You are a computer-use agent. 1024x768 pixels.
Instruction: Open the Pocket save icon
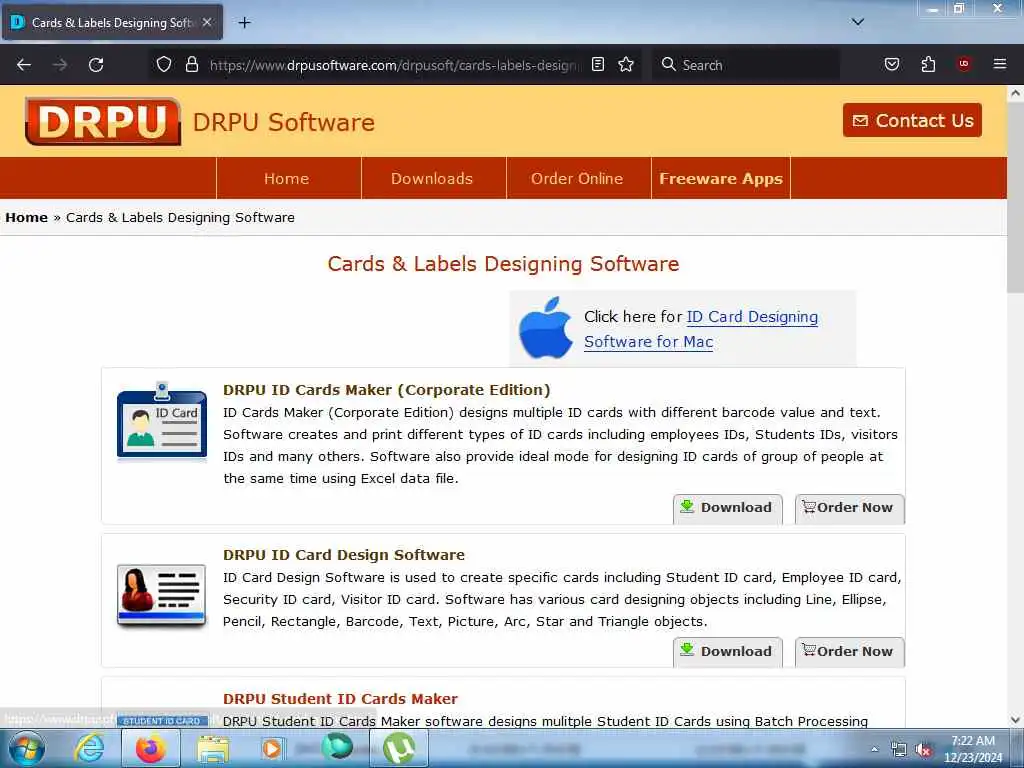click(x=892, y=64)
